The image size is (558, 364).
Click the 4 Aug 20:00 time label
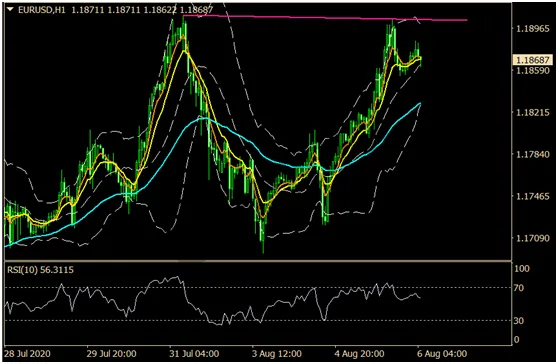[359, 354]
